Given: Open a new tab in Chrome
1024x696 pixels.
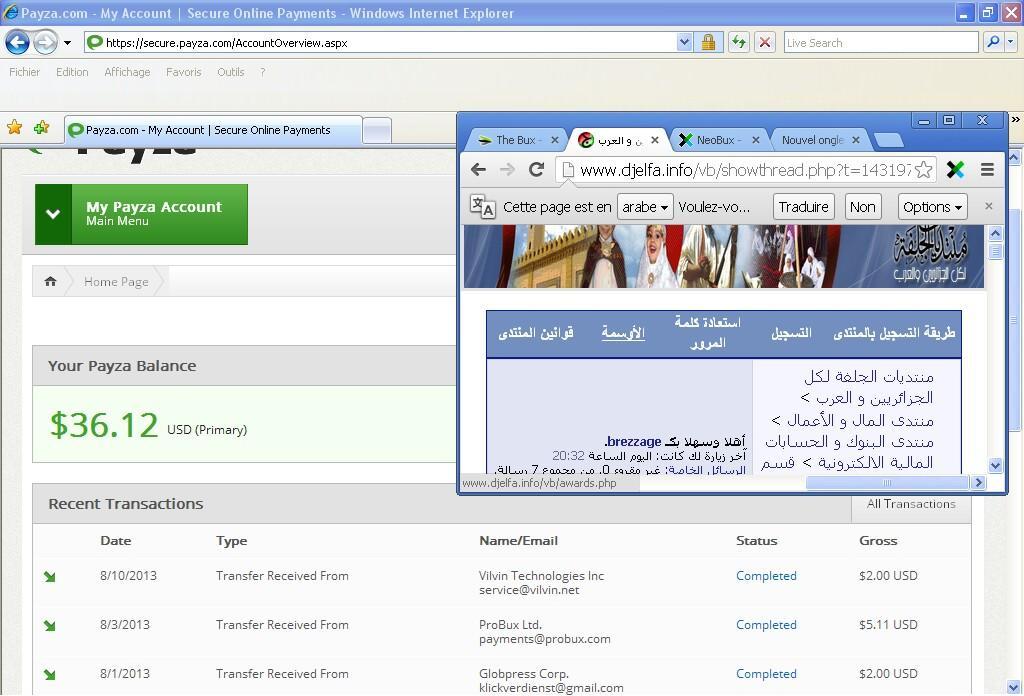Looking at the screenshot, I should 889,140.
